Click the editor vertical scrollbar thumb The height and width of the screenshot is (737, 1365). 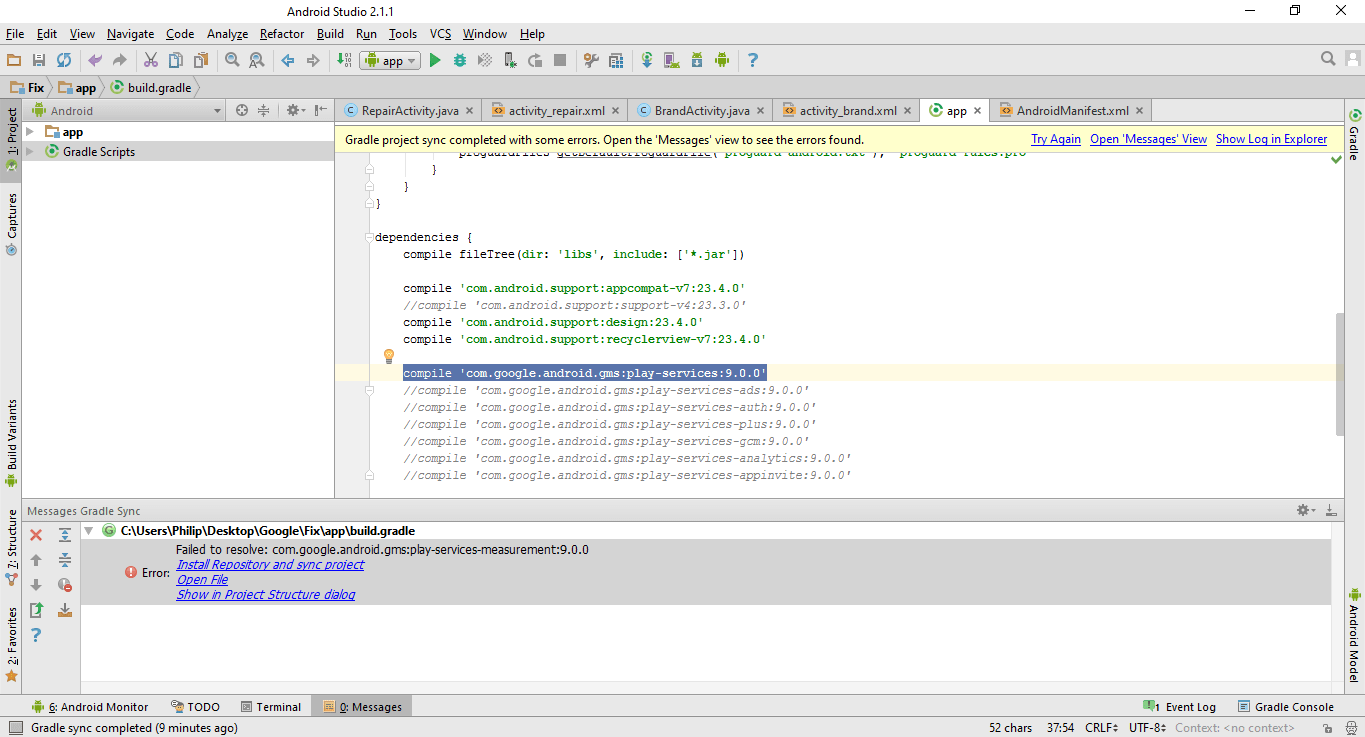coord(1339,375)
